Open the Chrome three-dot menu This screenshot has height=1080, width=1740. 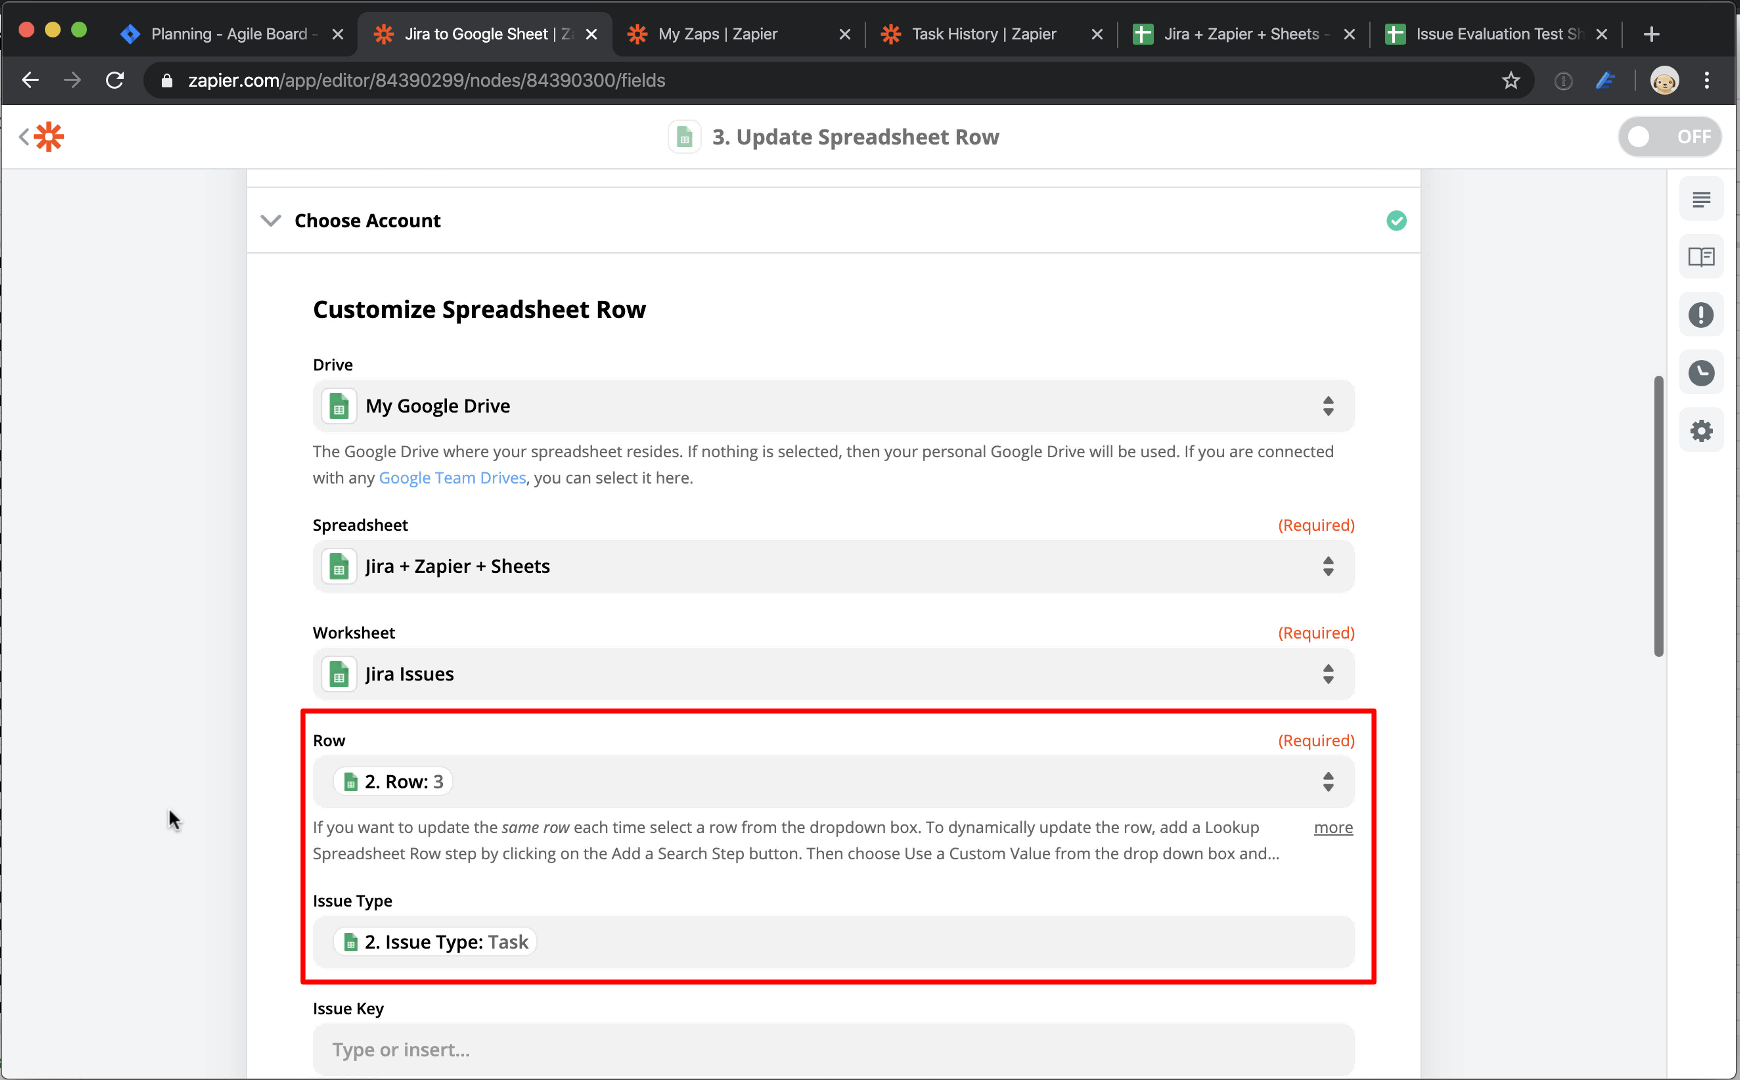[x=1707, y=80]
